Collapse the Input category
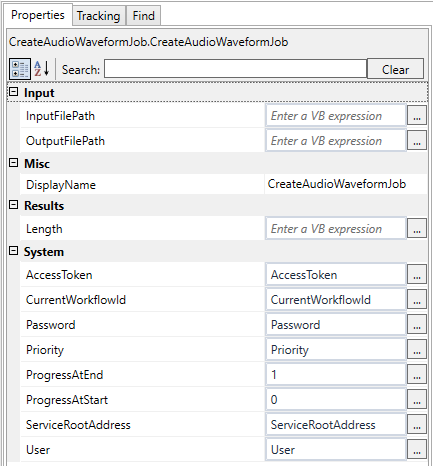This screenshot has height=466, width=433. click(13, 92)
